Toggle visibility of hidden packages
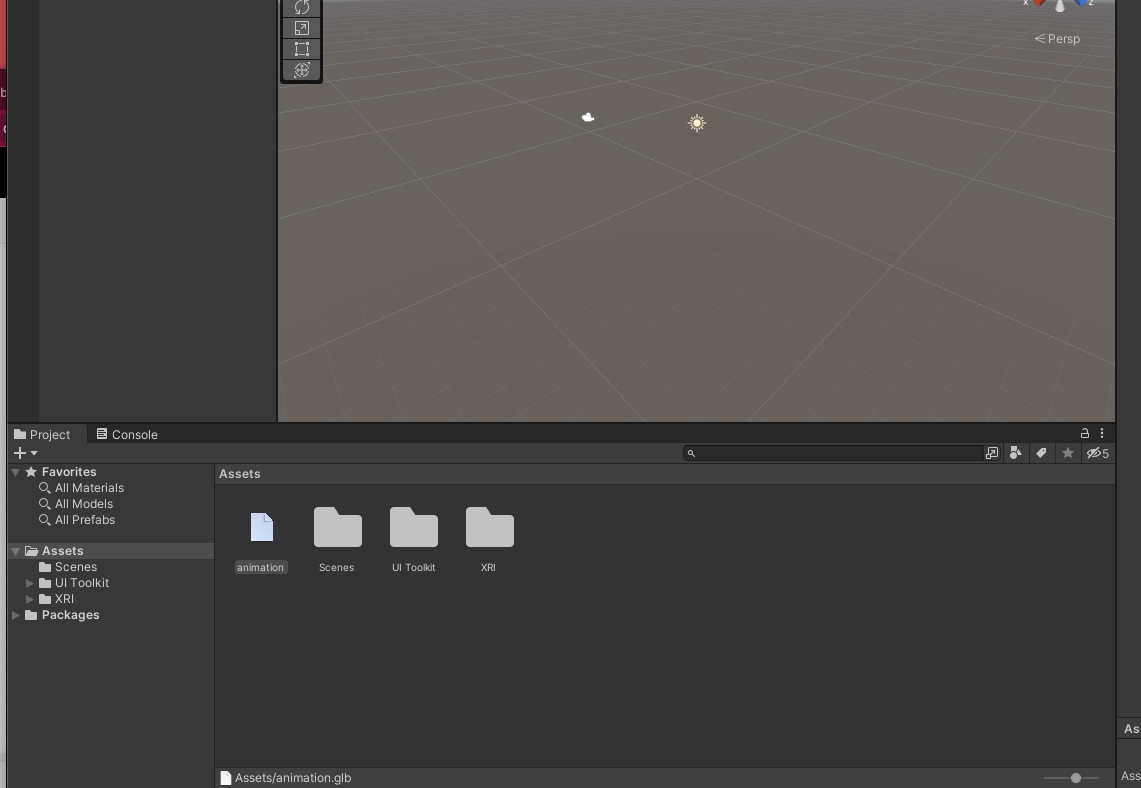The height and width of the screenshot is (788, 1141). pos(1097,453)
